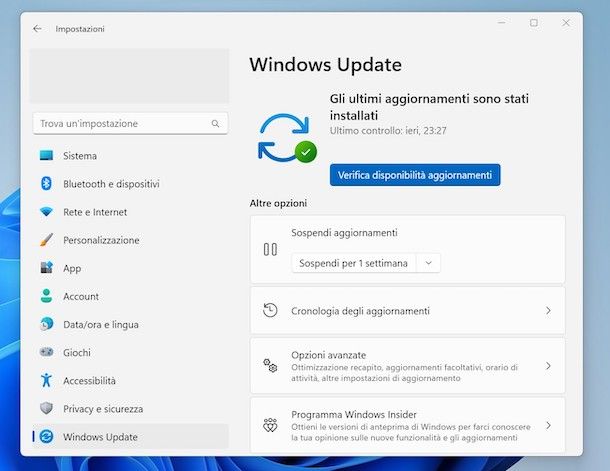Go to Rete e Internet
The image size is (610, 471).
[130, 212]
